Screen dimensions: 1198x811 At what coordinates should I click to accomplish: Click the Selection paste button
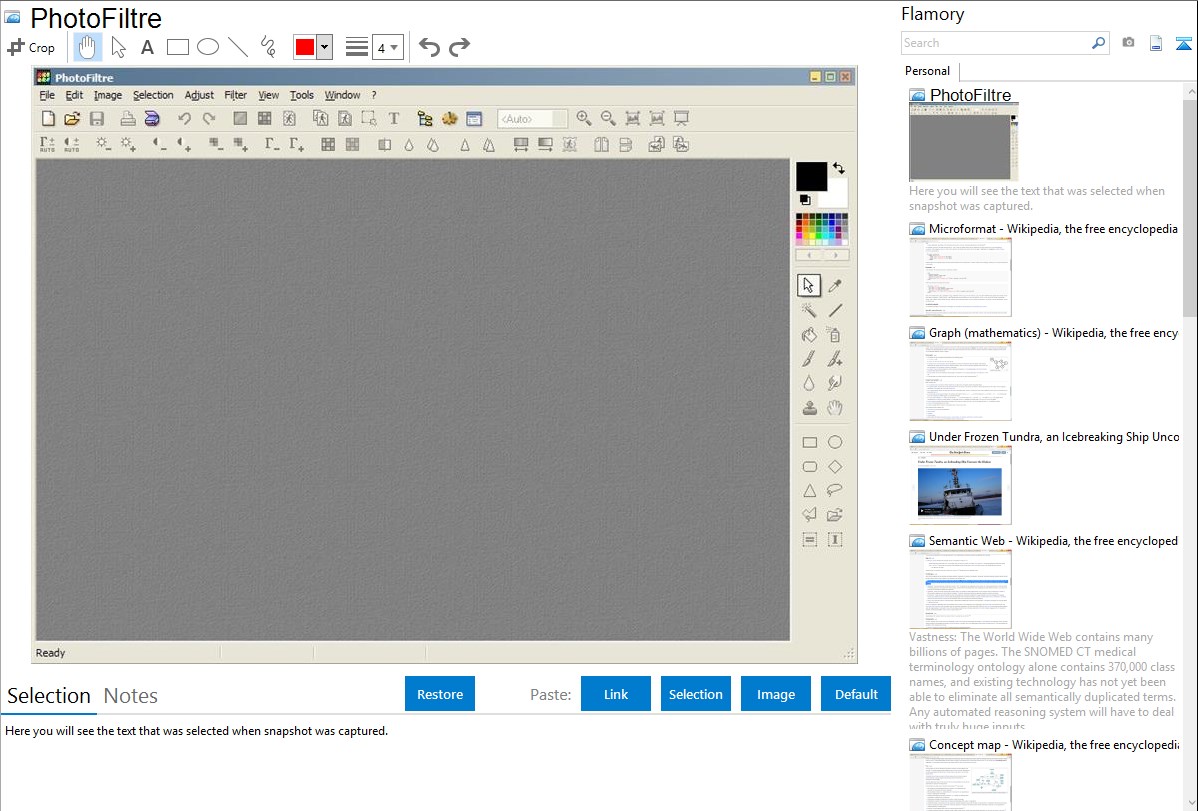695,694
